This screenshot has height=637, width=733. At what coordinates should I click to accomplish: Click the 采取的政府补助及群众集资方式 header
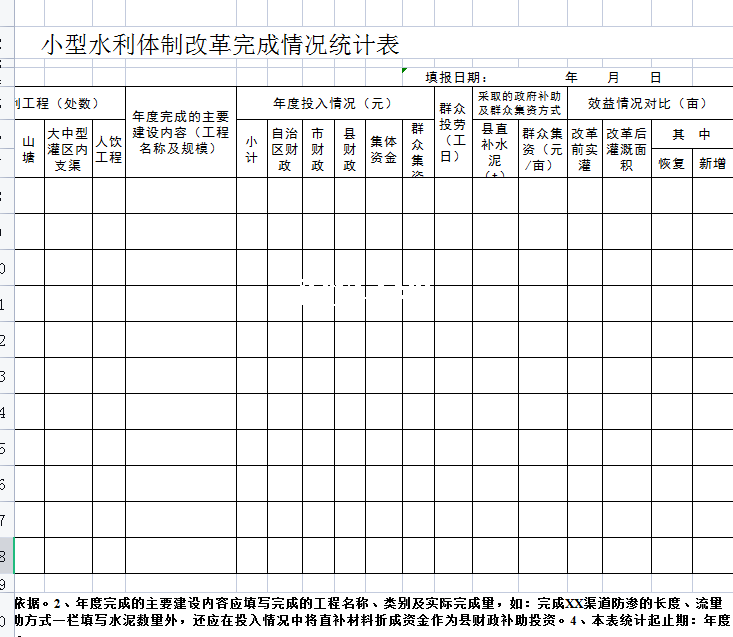click(519, 103)
